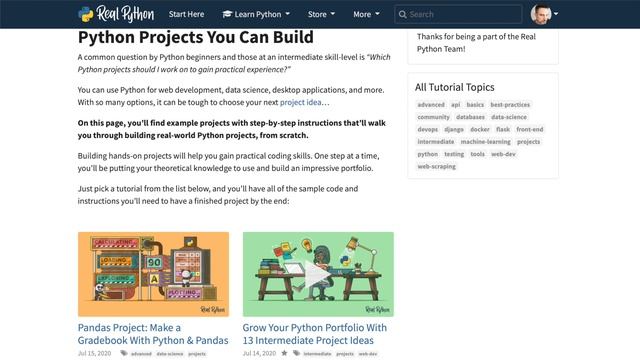Click the graduation cap icon beside Learn Python
Viewport: 640px width, 360px height.
point(227,14)
